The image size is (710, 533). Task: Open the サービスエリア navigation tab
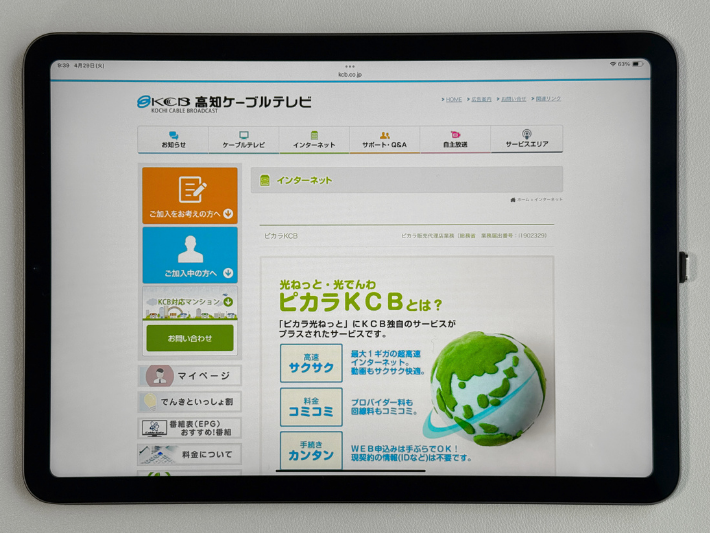[527, 139]
